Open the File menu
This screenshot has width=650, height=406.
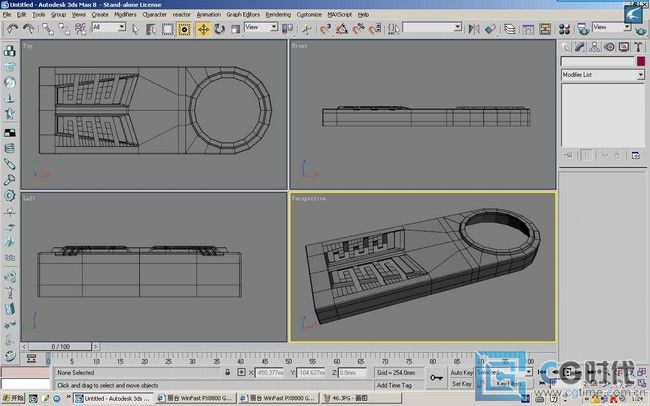pos(7,15)
